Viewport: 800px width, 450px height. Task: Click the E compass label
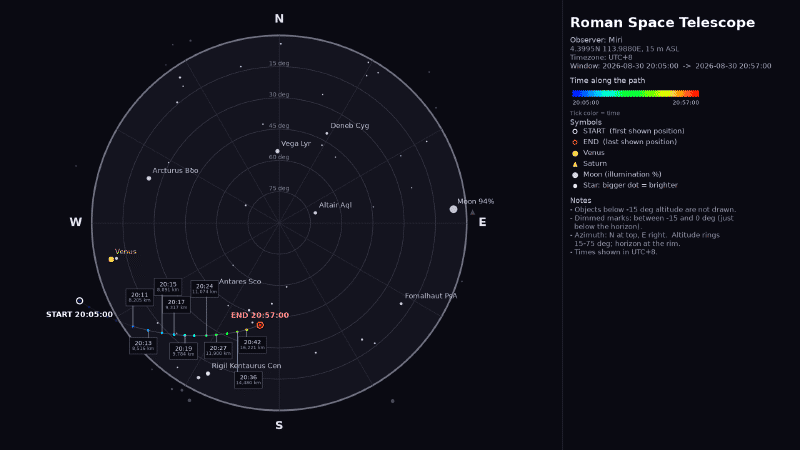point(482,222)
